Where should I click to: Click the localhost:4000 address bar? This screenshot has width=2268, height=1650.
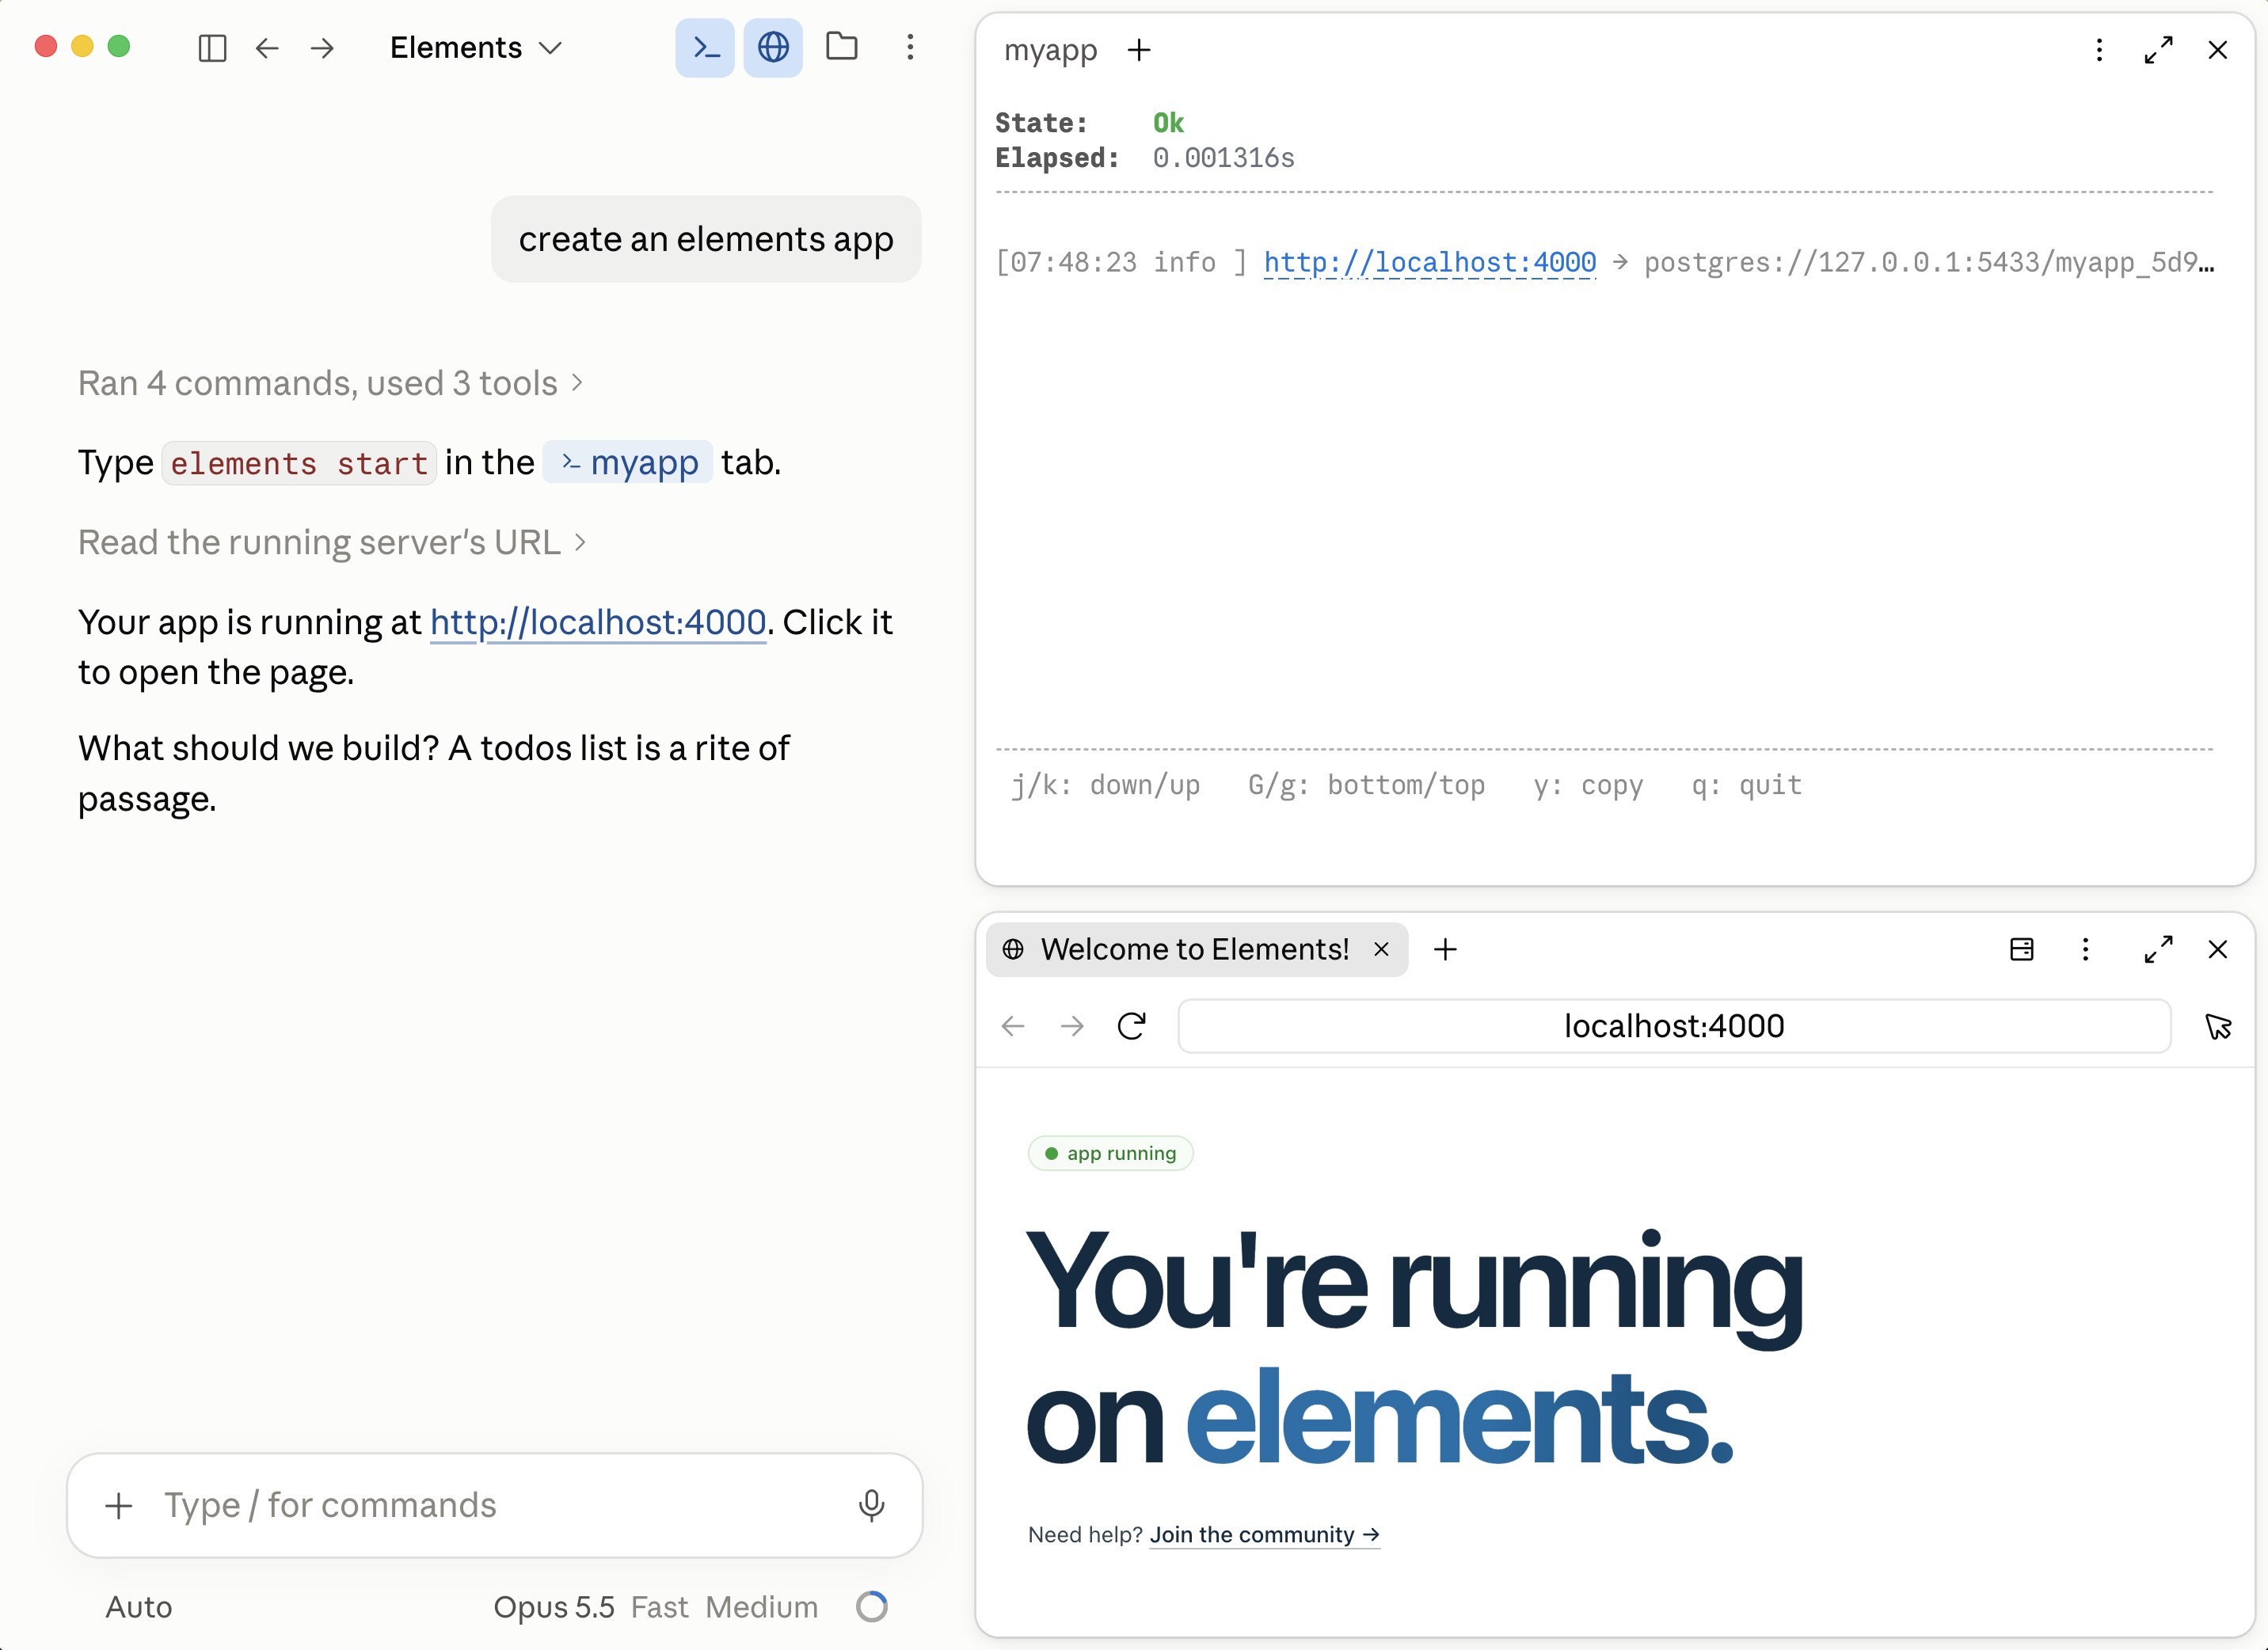(1674, 1026)
